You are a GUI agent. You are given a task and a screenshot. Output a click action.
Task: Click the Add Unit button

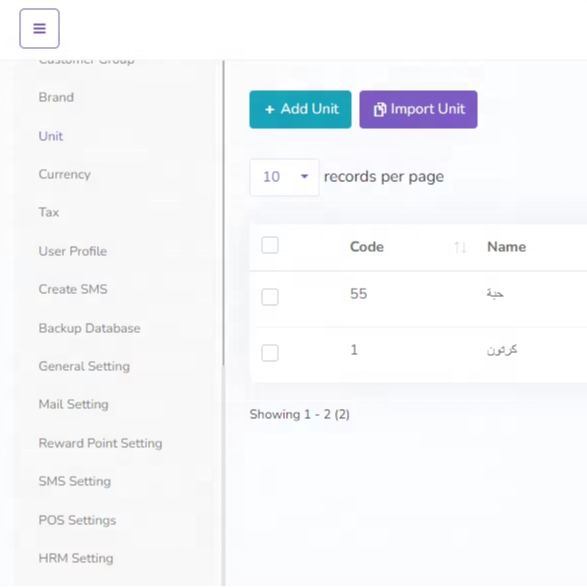pyautogui.click(x=300, y=109)
